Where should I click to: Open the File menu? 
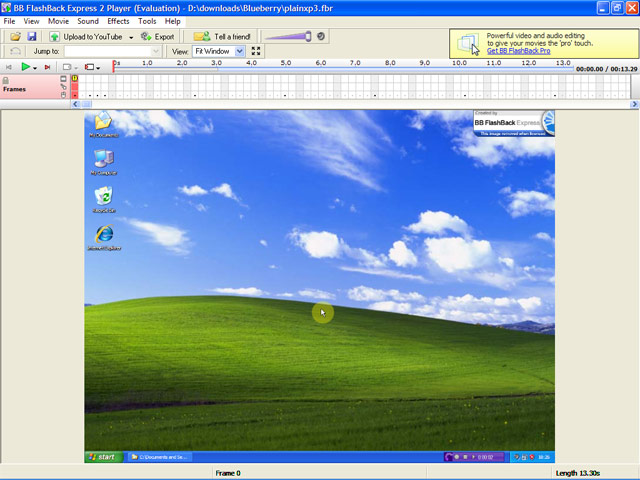tap(9, 21)
